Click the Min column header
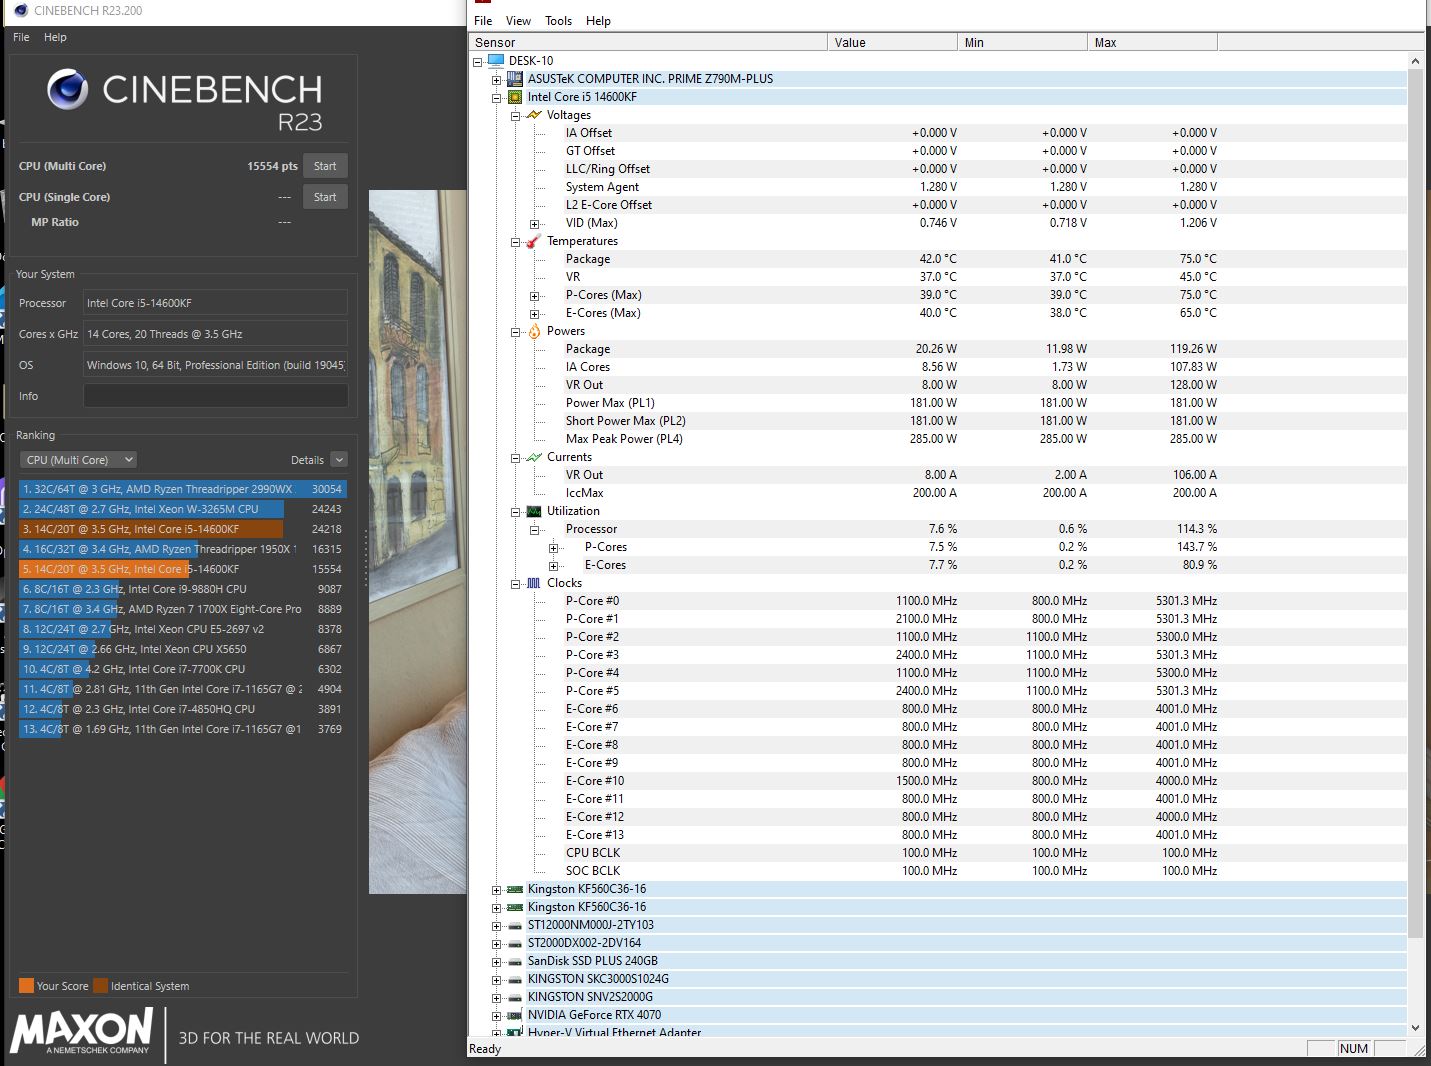Screen dimensions: 1431x1066 pos(1022,42)
